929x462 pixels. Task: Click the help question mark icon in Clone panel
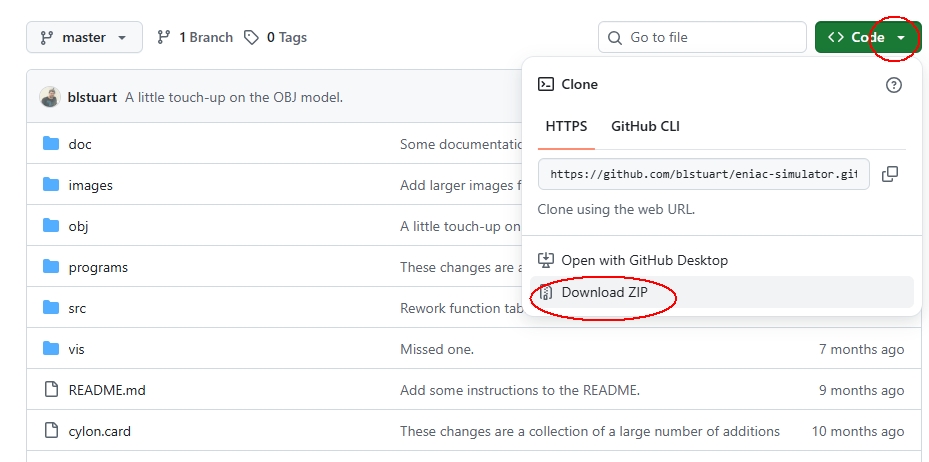894,85
